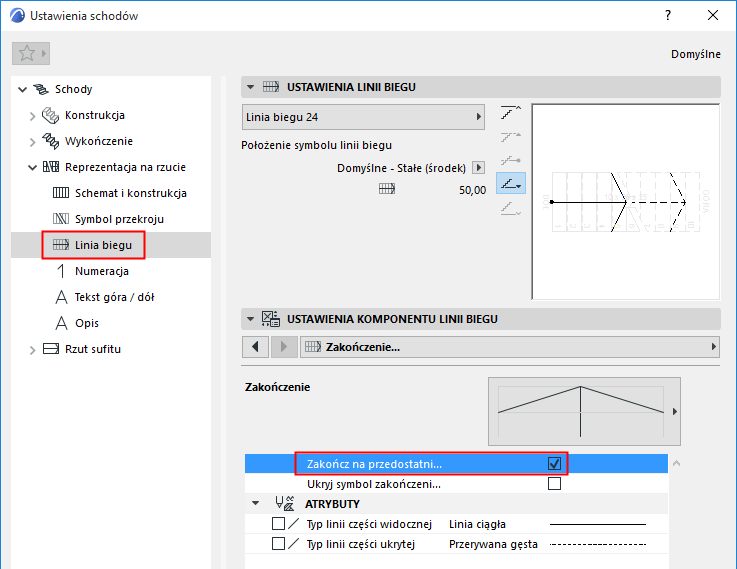737x569 pixels.
Task: Collapse Reprezentacja na rzucie node
Action: (32, 167)
